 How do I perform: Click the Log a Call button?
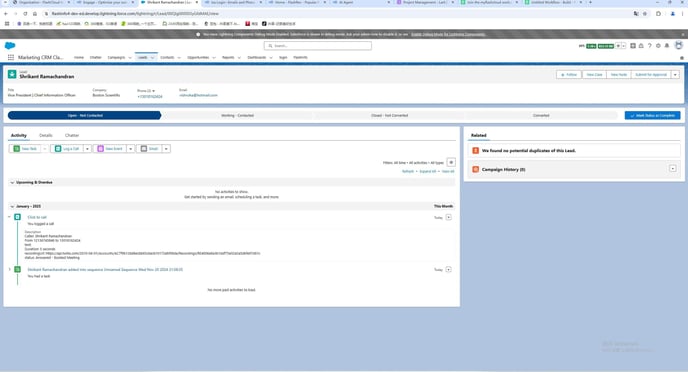point(67,149)
